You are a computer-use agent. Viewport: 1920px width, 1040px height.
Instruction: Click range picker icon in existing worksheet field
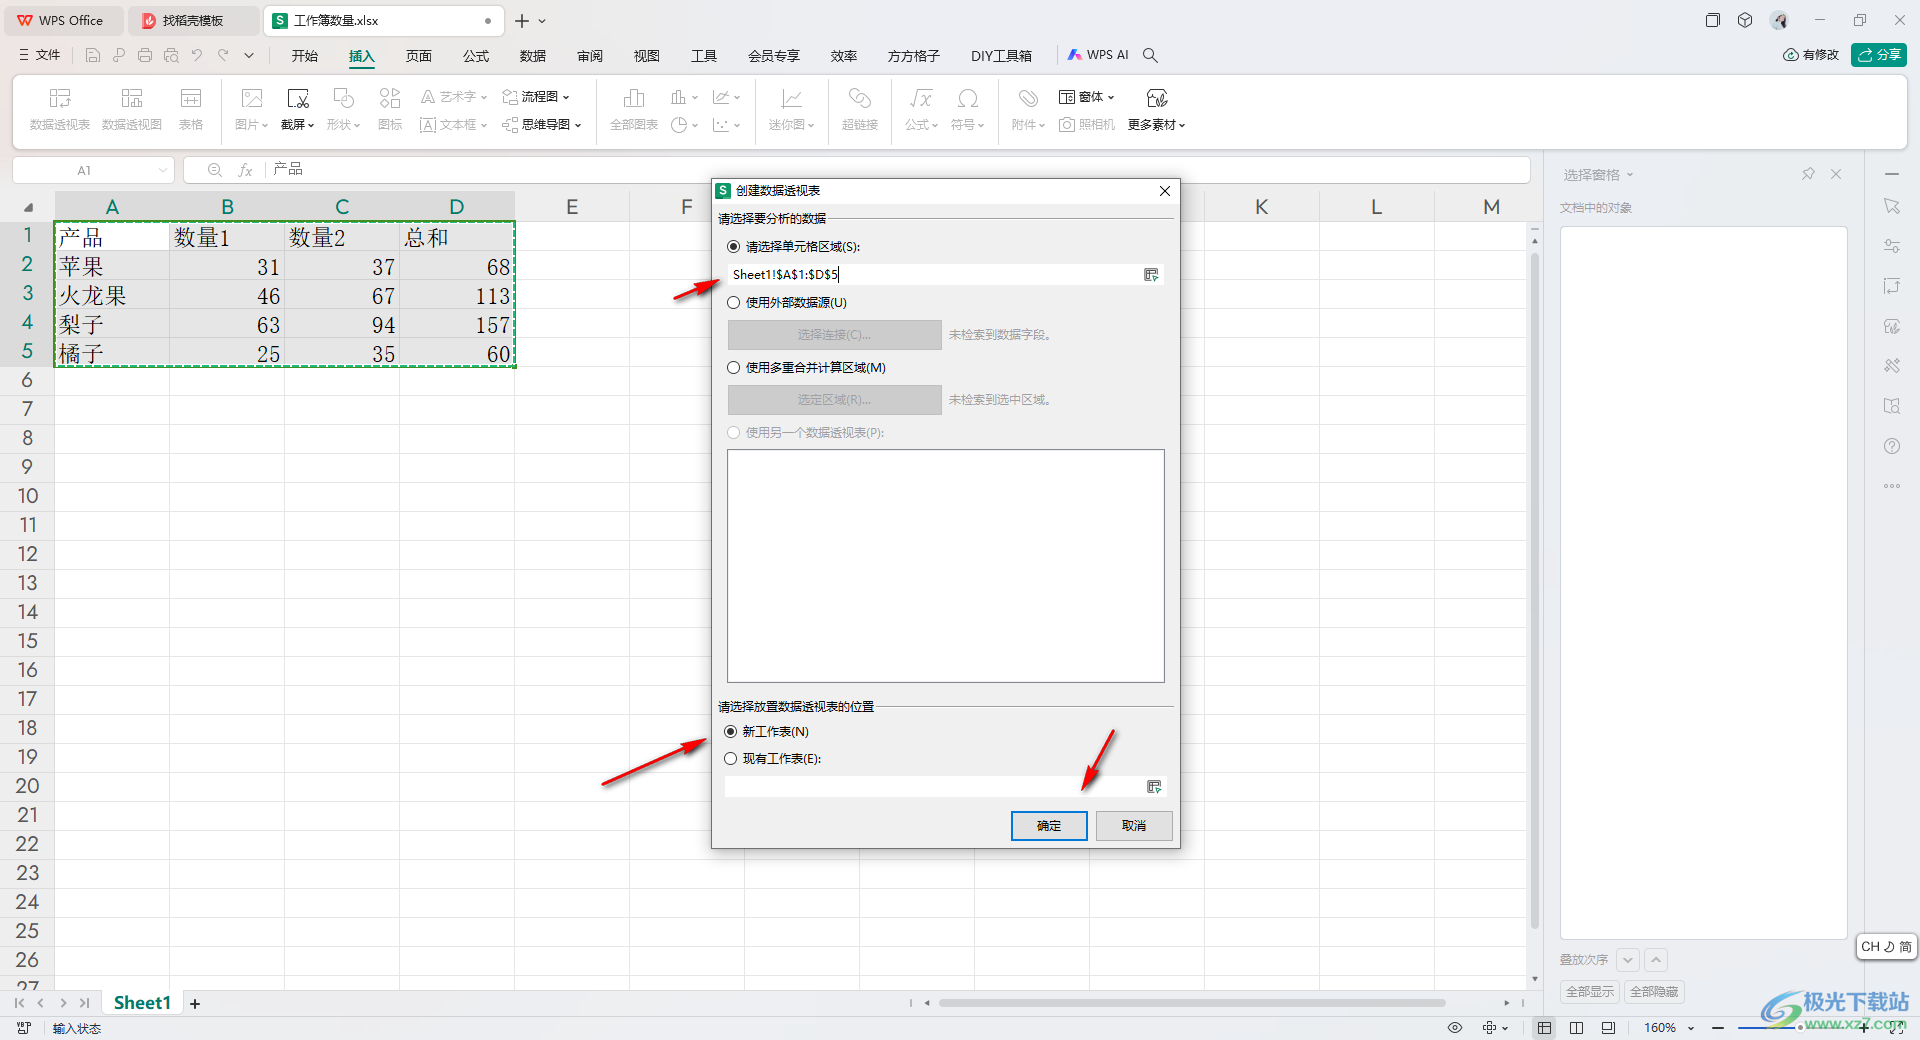coord(1154,787)
